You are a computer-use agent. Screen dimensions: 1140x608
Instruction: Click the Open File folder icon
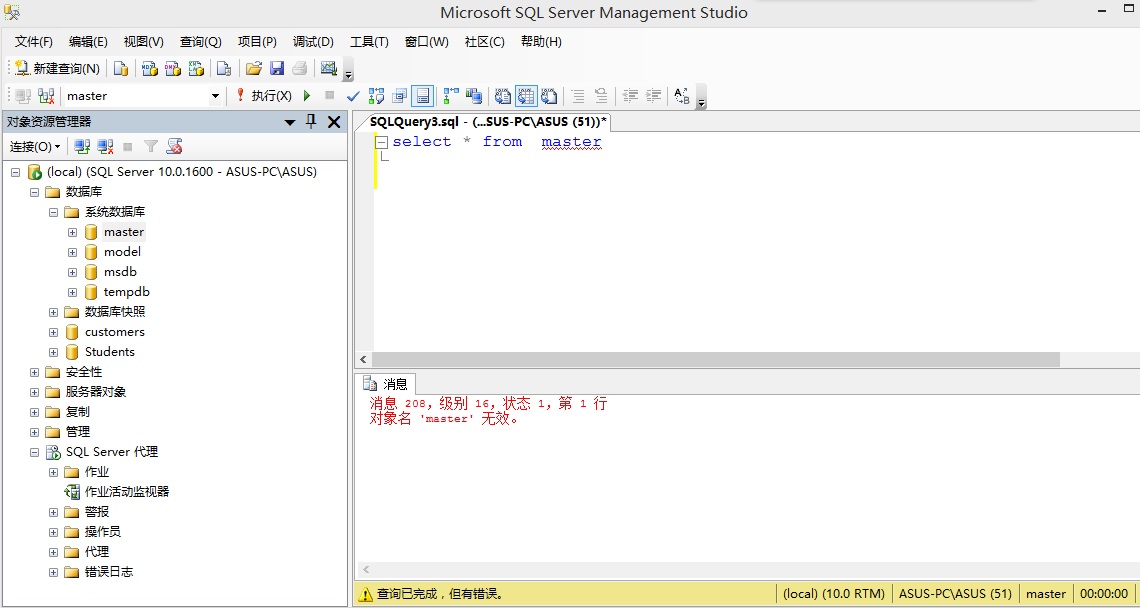254,68
